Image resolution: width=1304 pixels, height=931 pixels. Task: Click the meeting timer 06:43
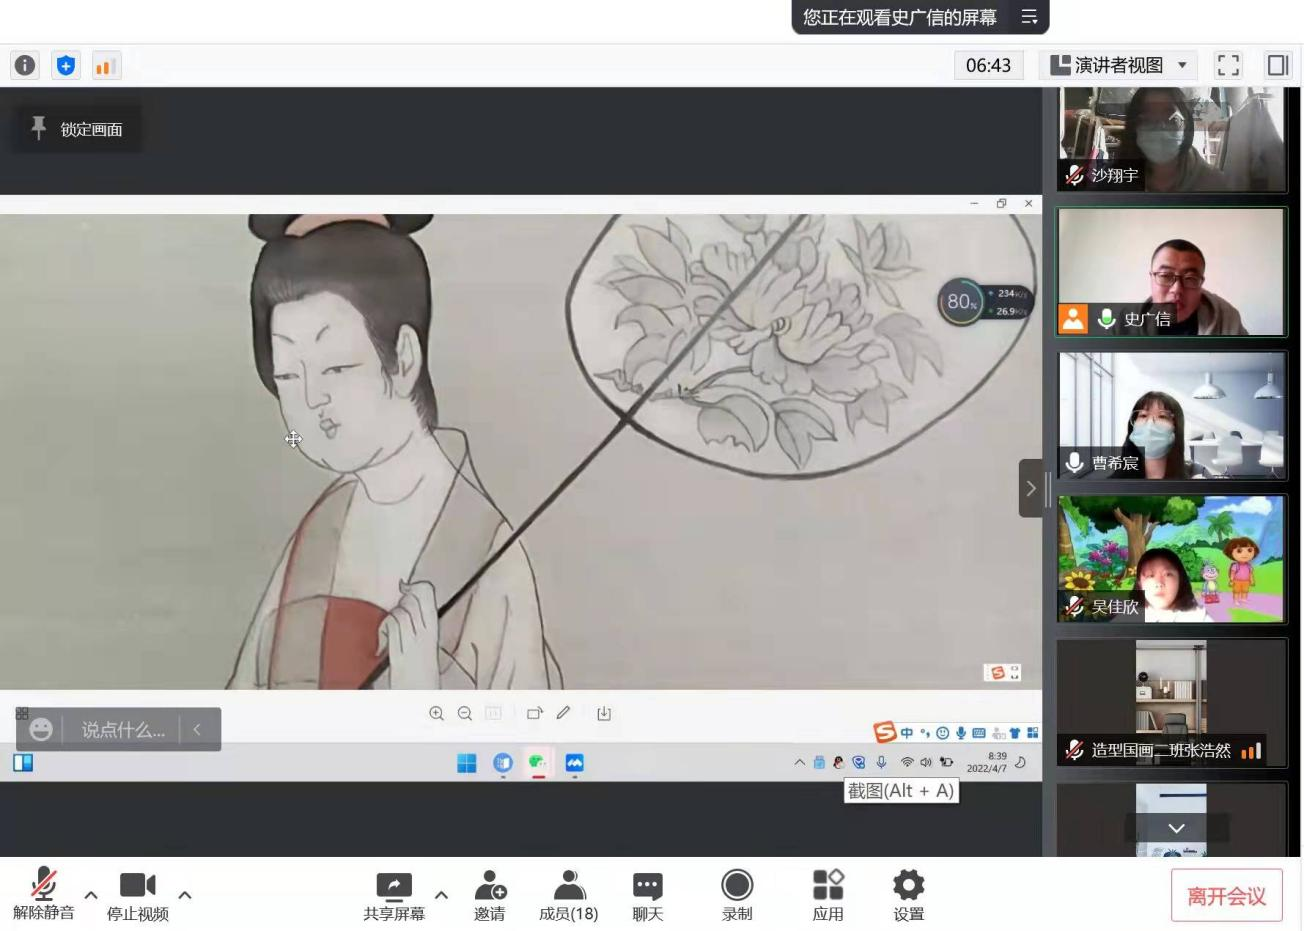[x=988, y=66]
